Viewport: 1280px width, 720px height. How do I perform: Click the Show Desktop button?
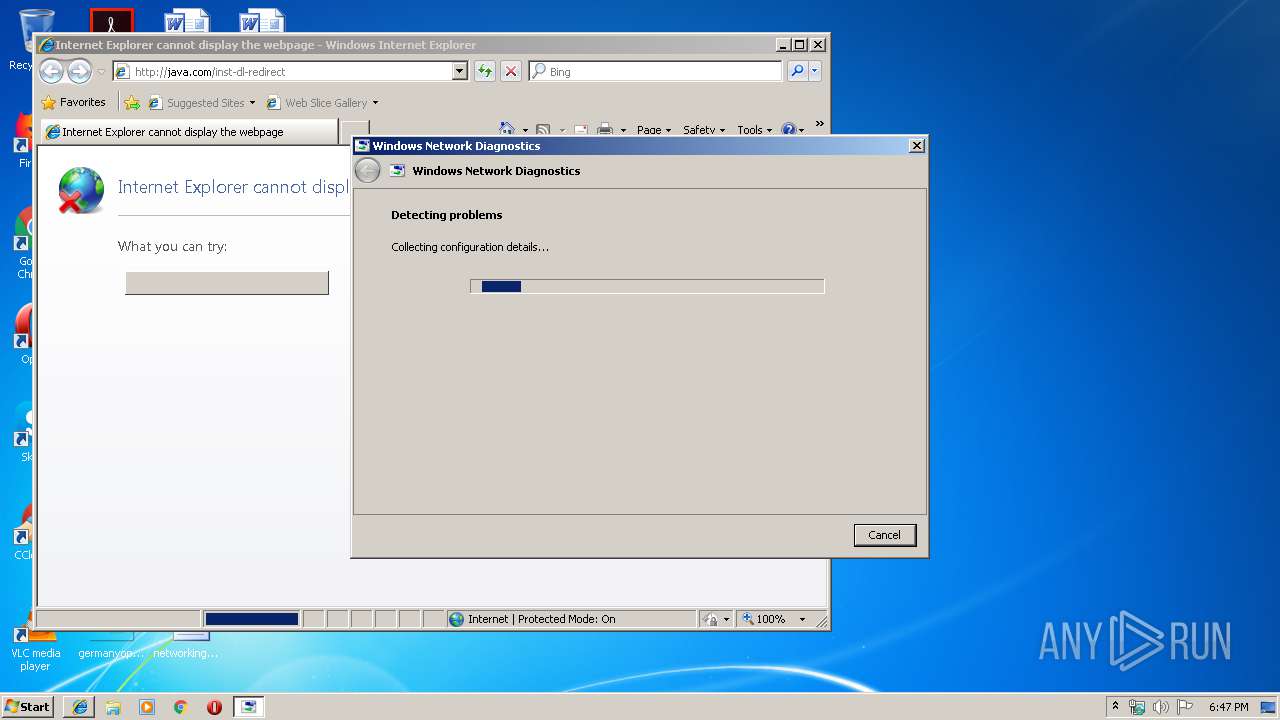pos(1268,707)
